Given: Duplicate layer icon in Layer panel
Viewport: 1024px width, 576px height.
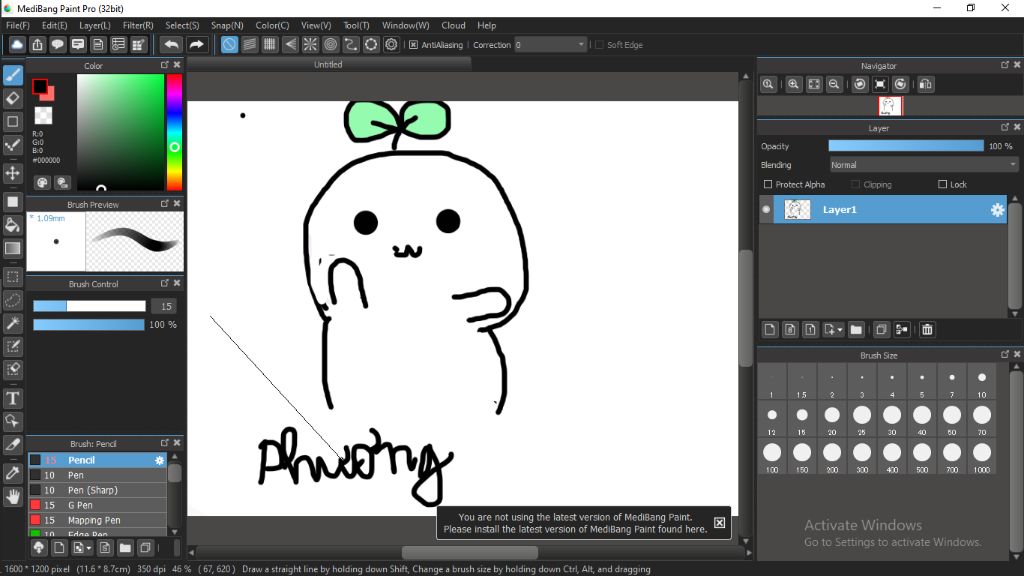Looking at the screenshot, I should point(881,330).
